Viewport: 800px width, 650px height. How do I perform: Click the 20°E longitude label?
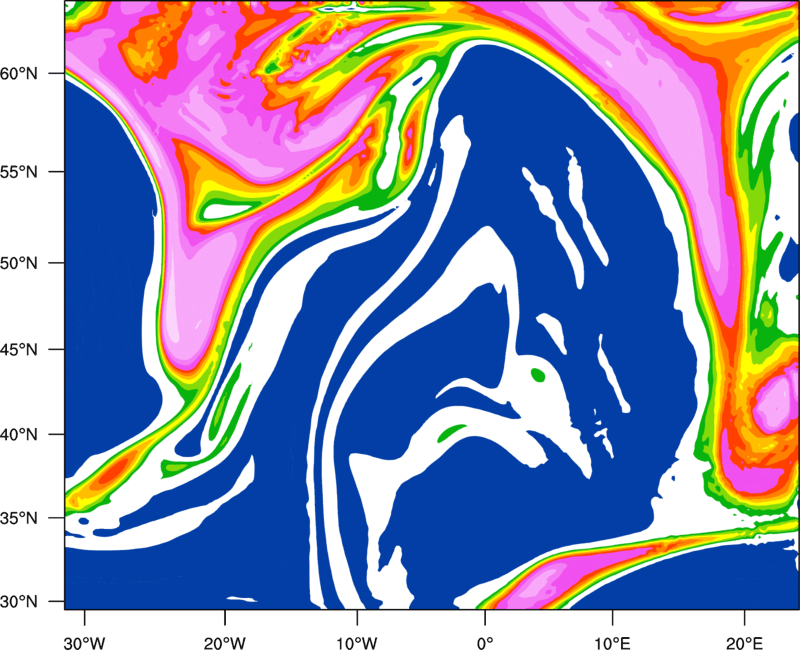pos(744,643)
